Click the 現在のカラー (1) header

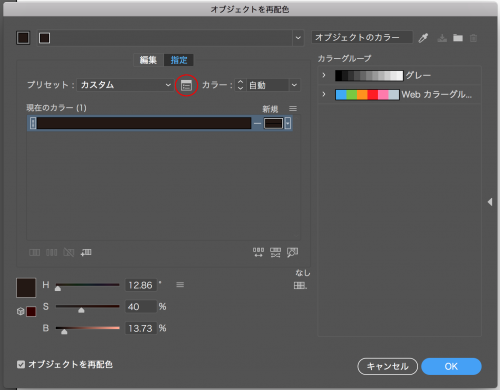(x=56, y=108)
